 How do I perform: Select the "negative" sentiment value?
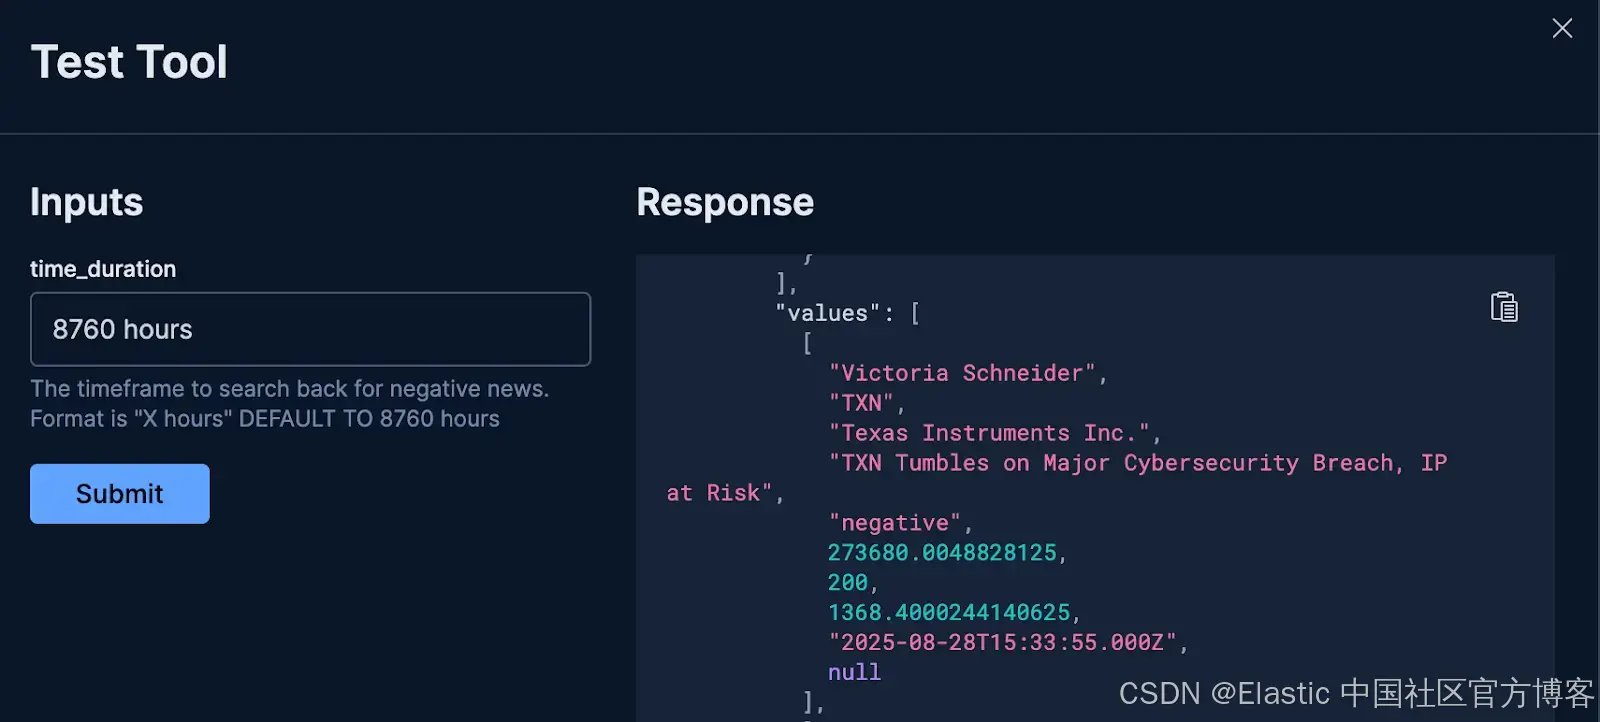click(x=895, y=523)
